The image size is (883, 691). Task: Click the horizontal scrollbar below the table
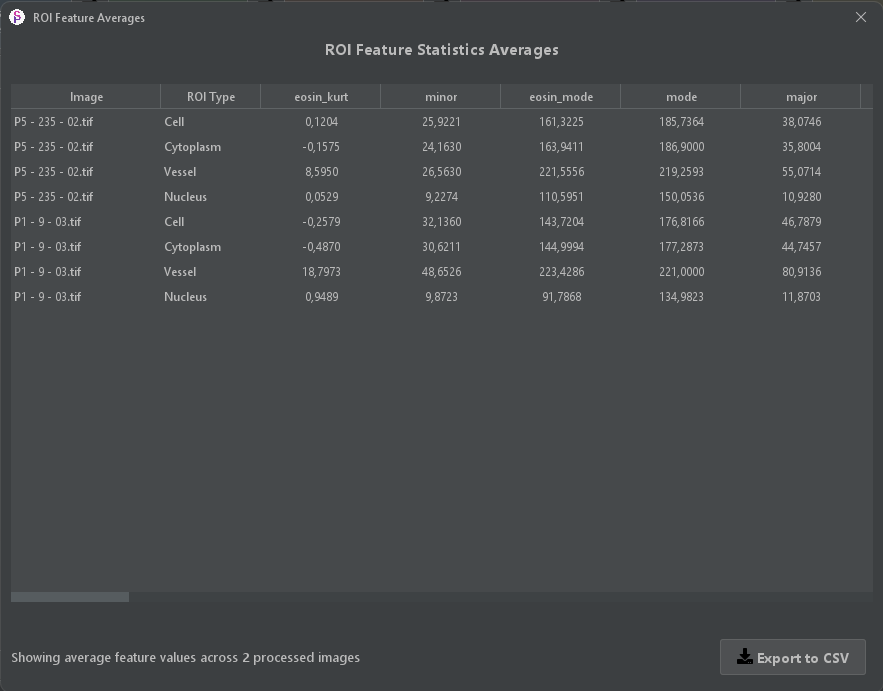click(67, 595)
